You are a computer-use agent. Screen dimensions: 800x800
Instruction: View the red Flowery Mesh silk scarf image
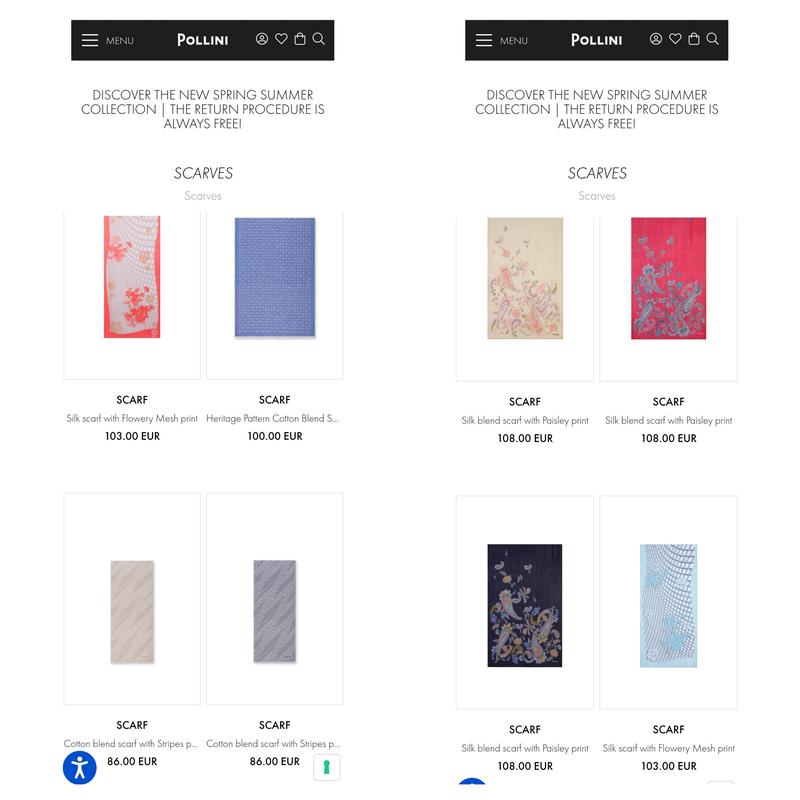point(132,277)
